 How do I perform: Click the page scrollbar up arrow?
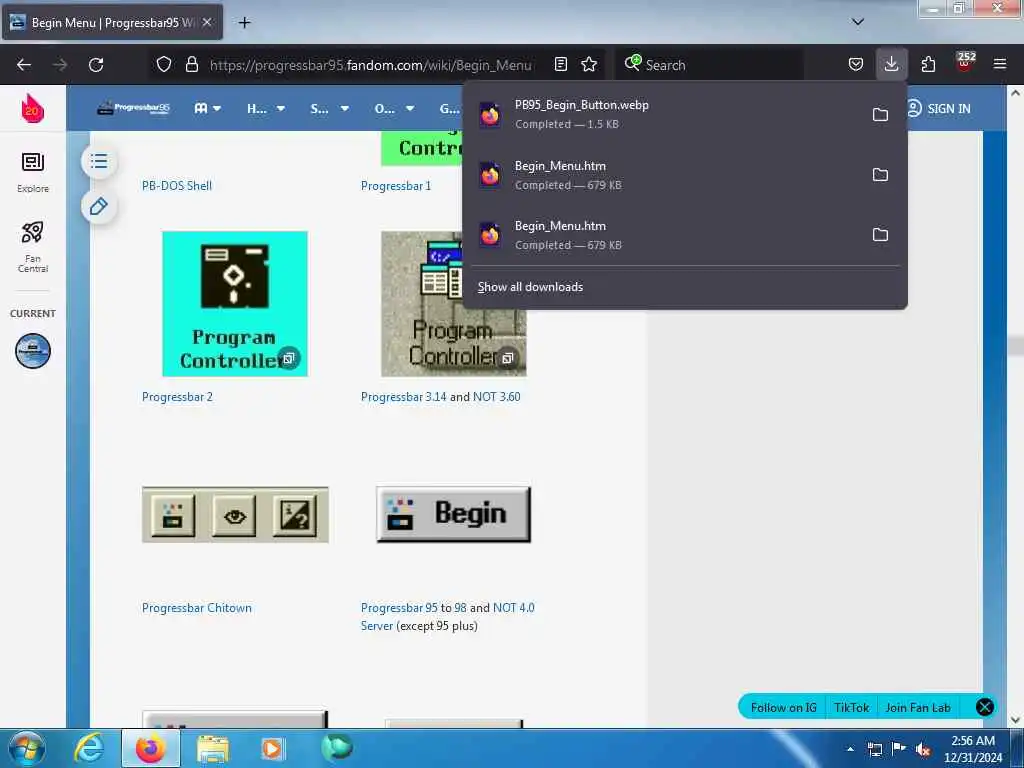[x=1015, y=93]
